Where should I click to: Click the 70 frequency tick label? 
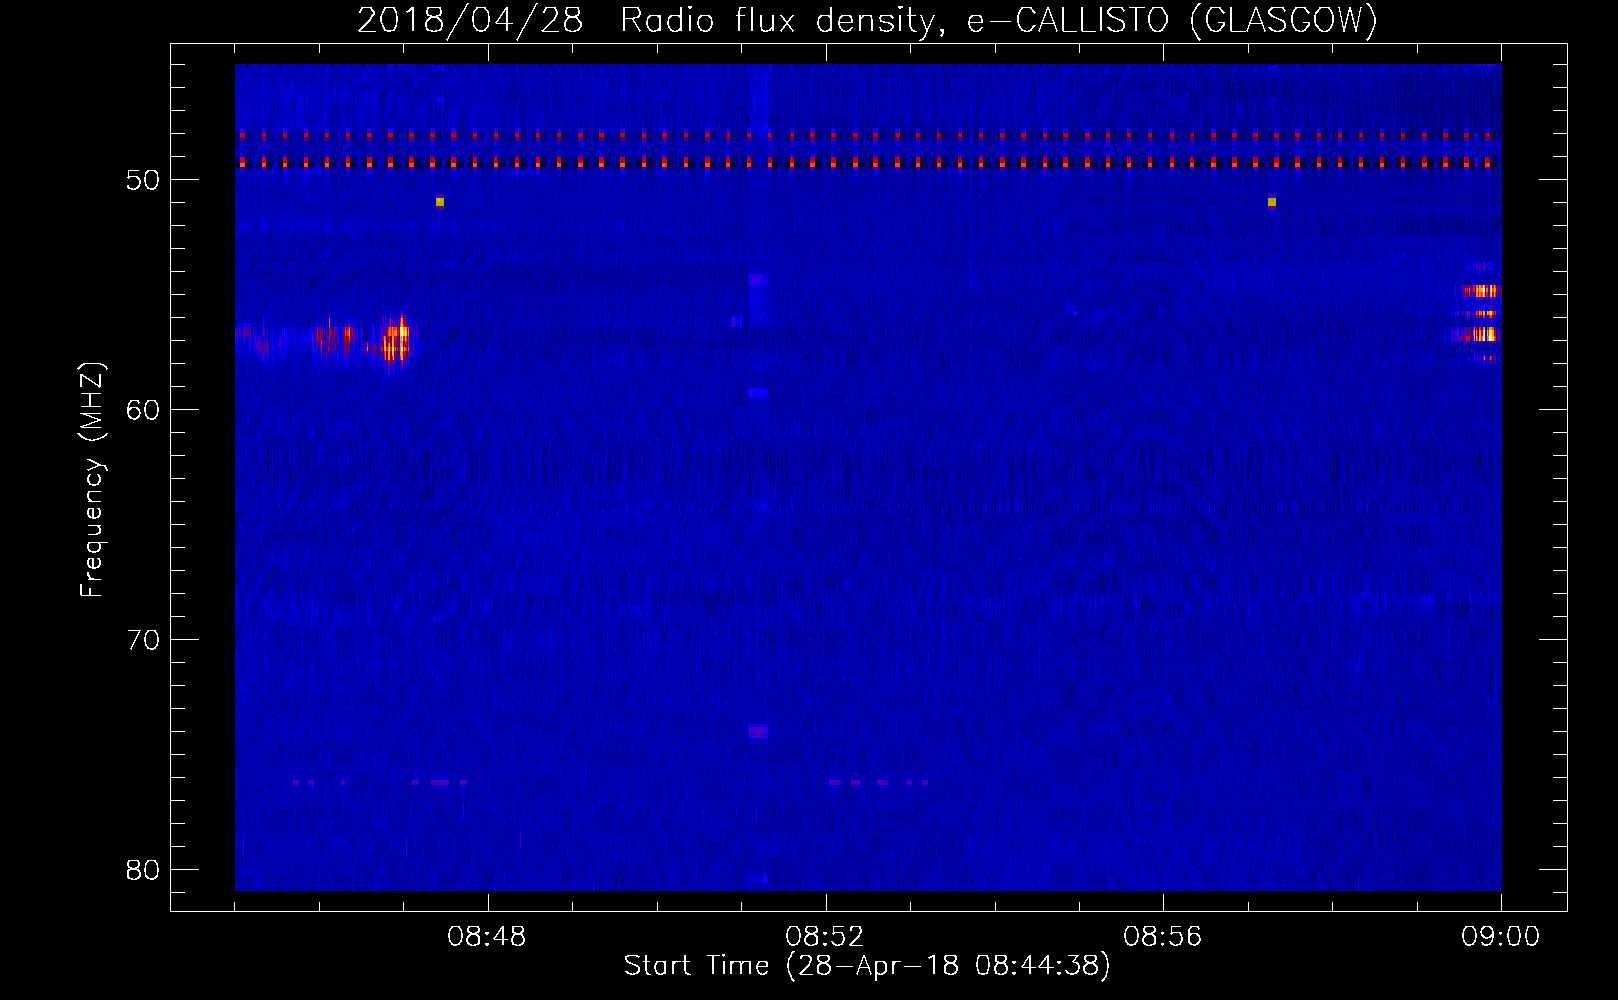pos(143,640)
